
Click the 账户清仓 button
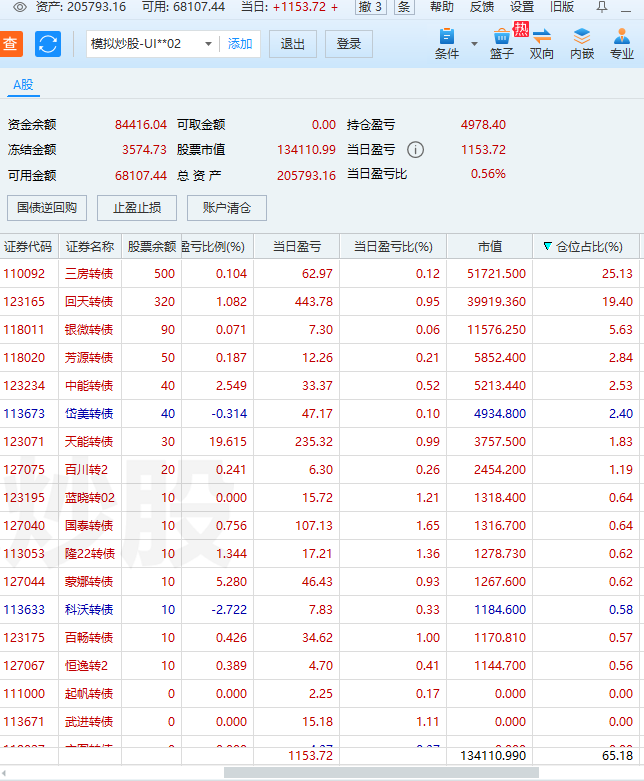227,208
